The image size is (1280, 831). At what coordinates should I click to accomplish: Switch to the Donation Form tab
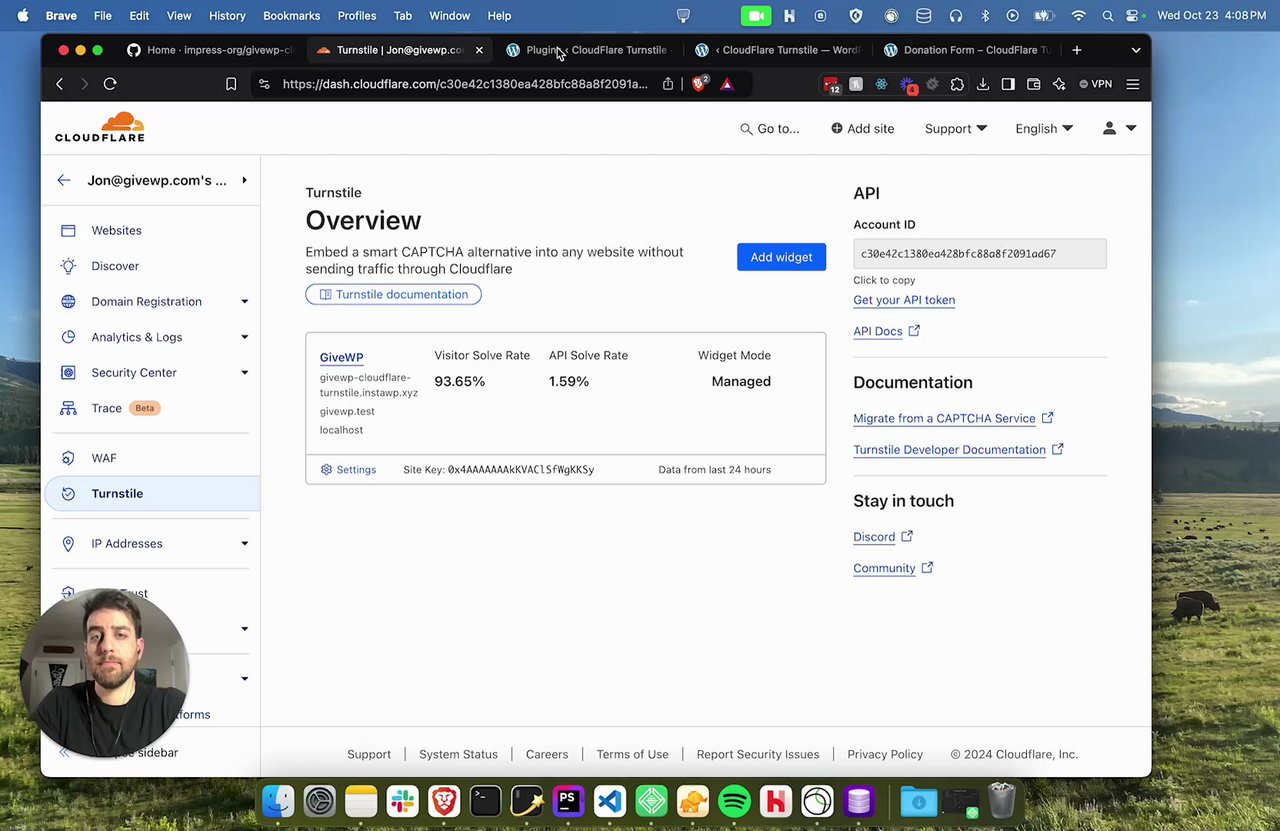pos(966,50)
